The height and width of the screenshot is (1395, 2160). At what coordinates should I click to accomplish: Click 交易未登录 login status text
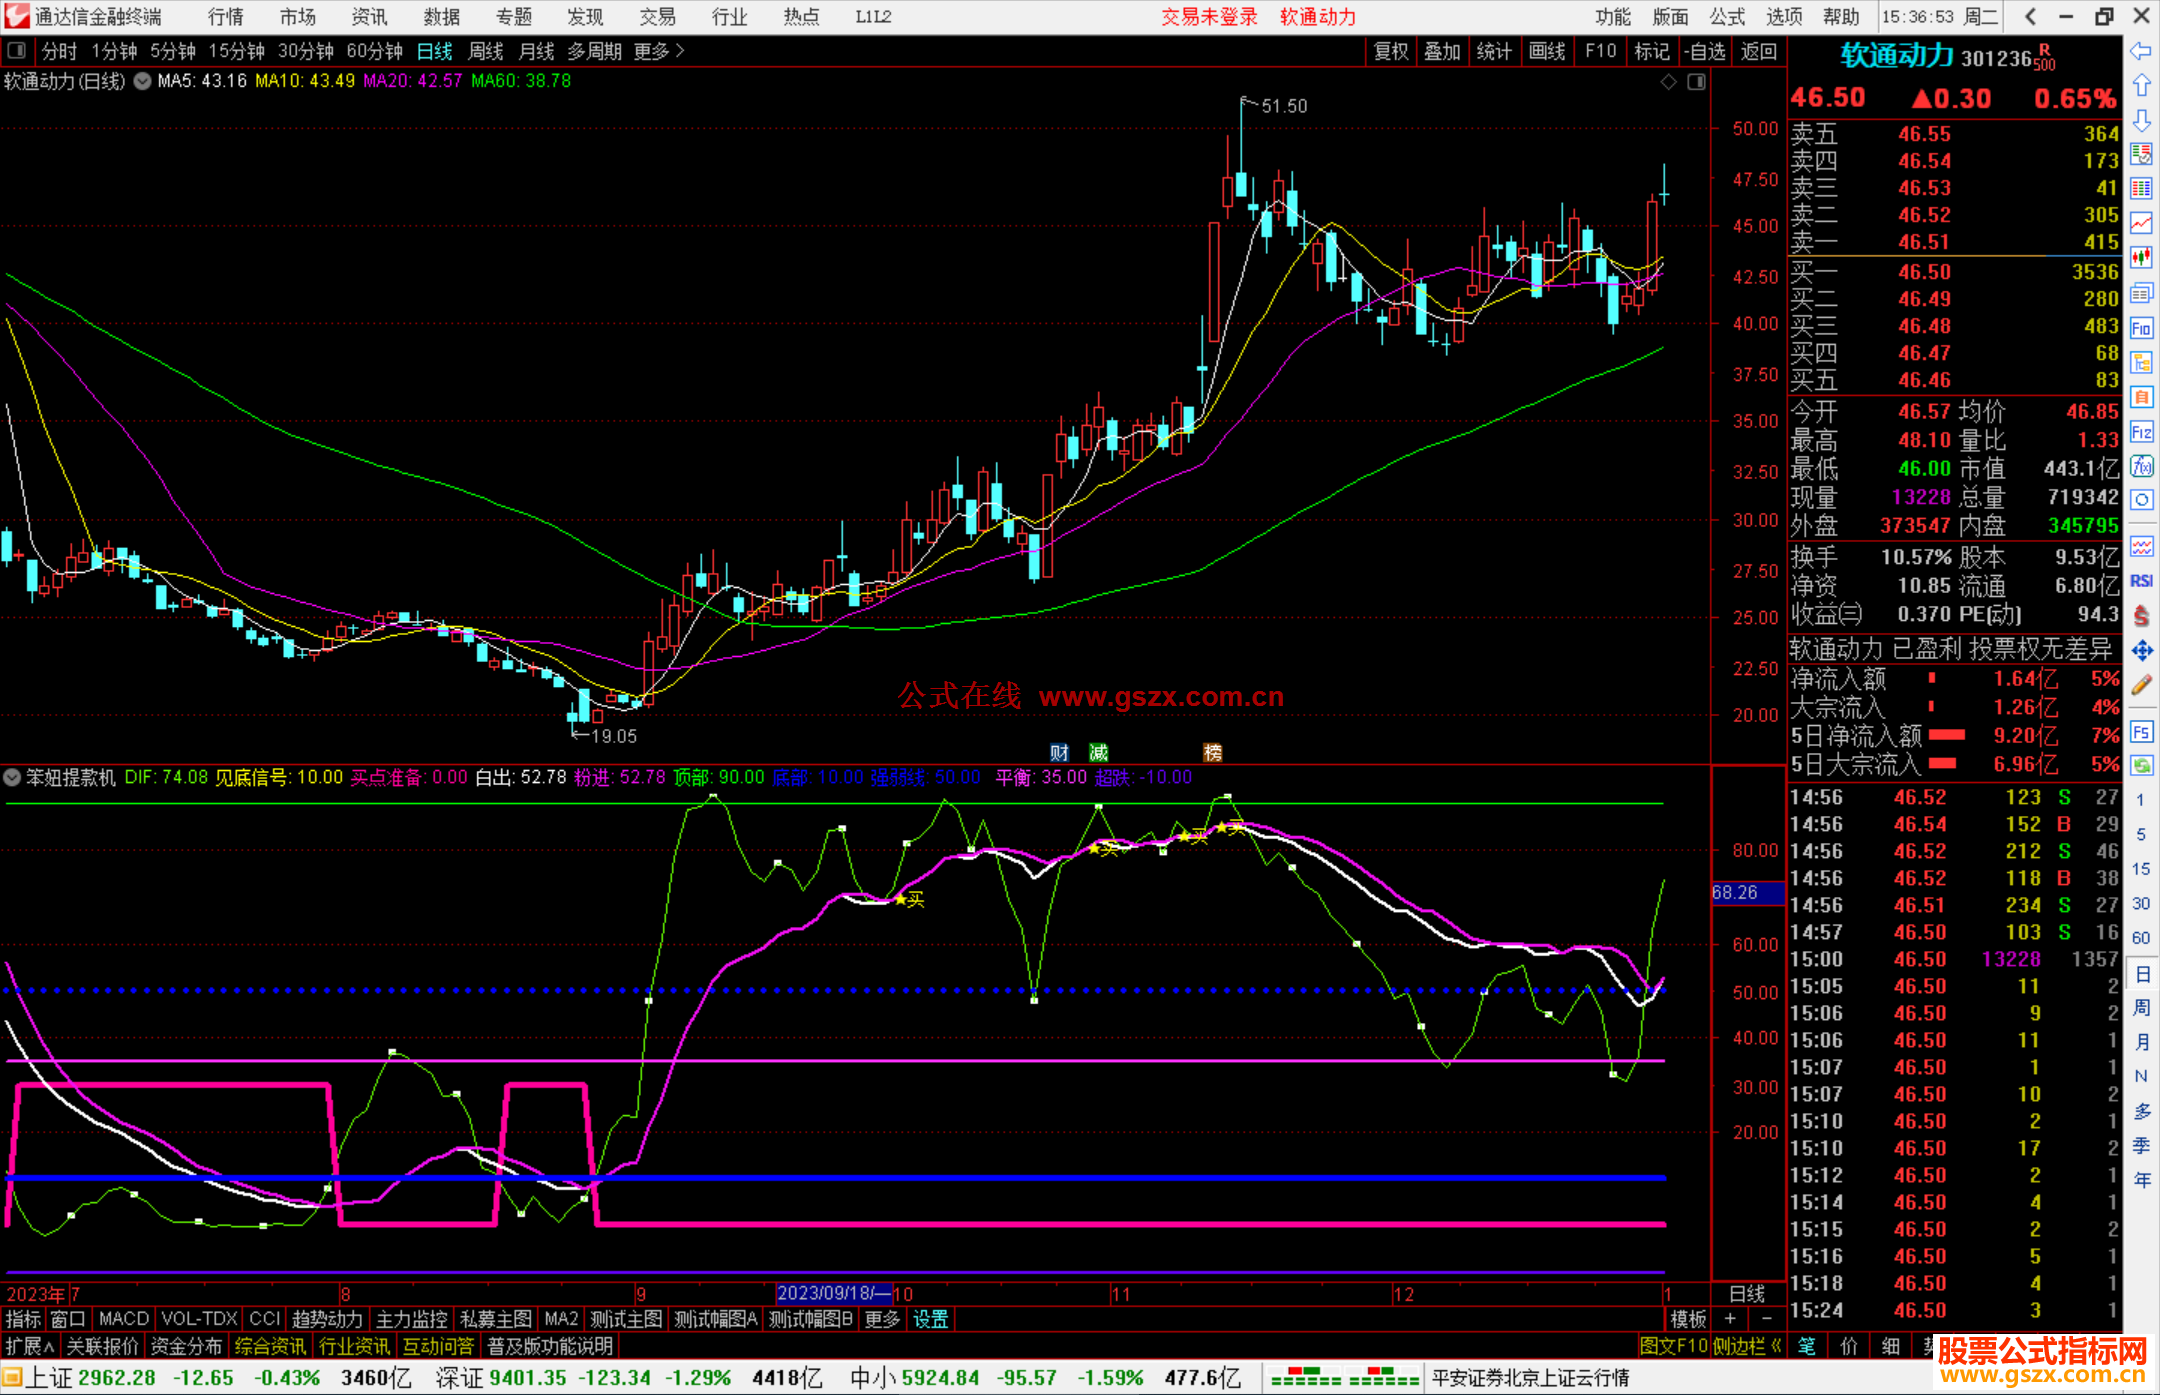tap(1209, 17)
